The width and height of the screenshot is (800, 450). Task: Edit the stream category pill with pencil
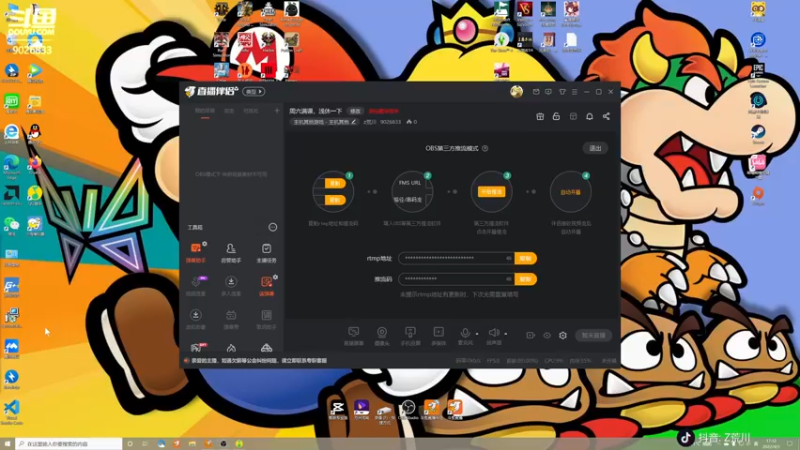324,122
